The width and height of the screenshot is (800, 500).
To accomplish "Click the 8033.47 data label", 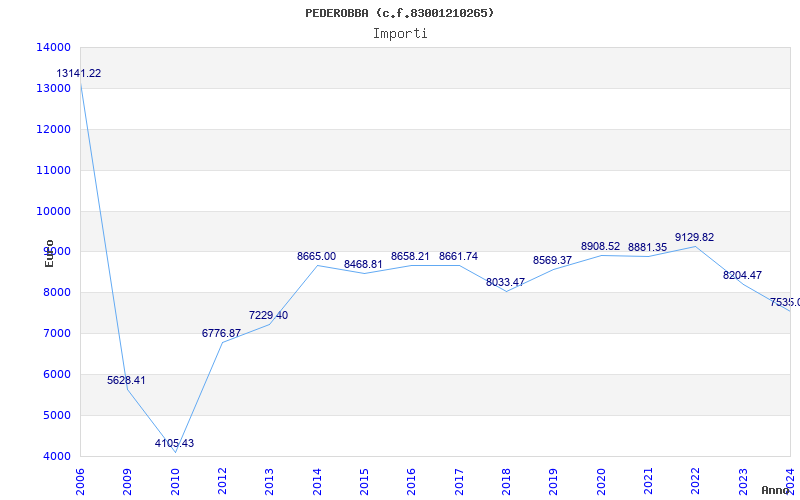I will coord(505,283).
